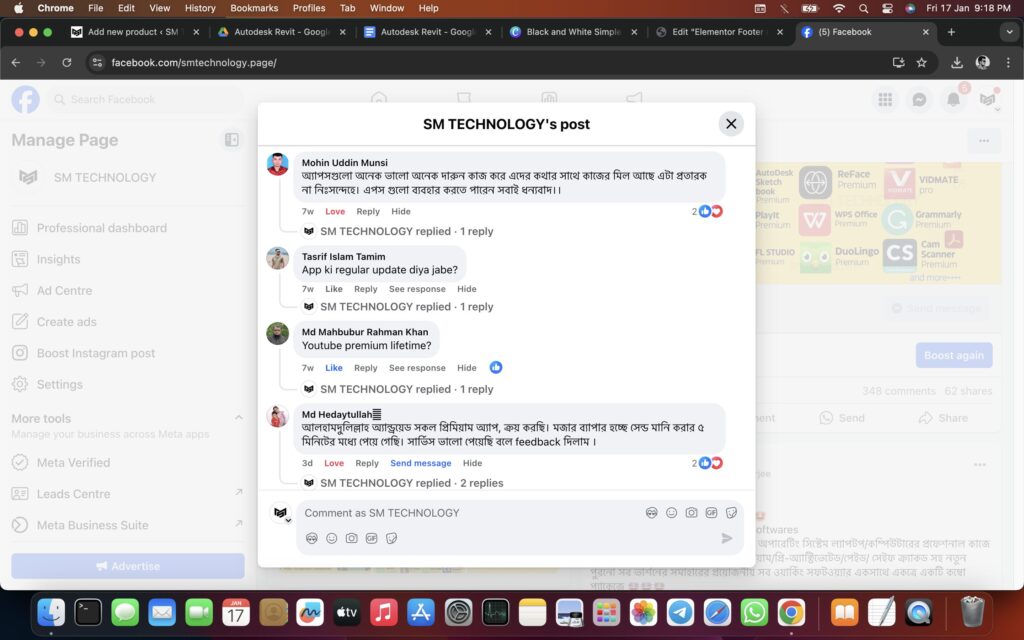
Task: View site information icon in address bar
Action: [x=97, y=62]
